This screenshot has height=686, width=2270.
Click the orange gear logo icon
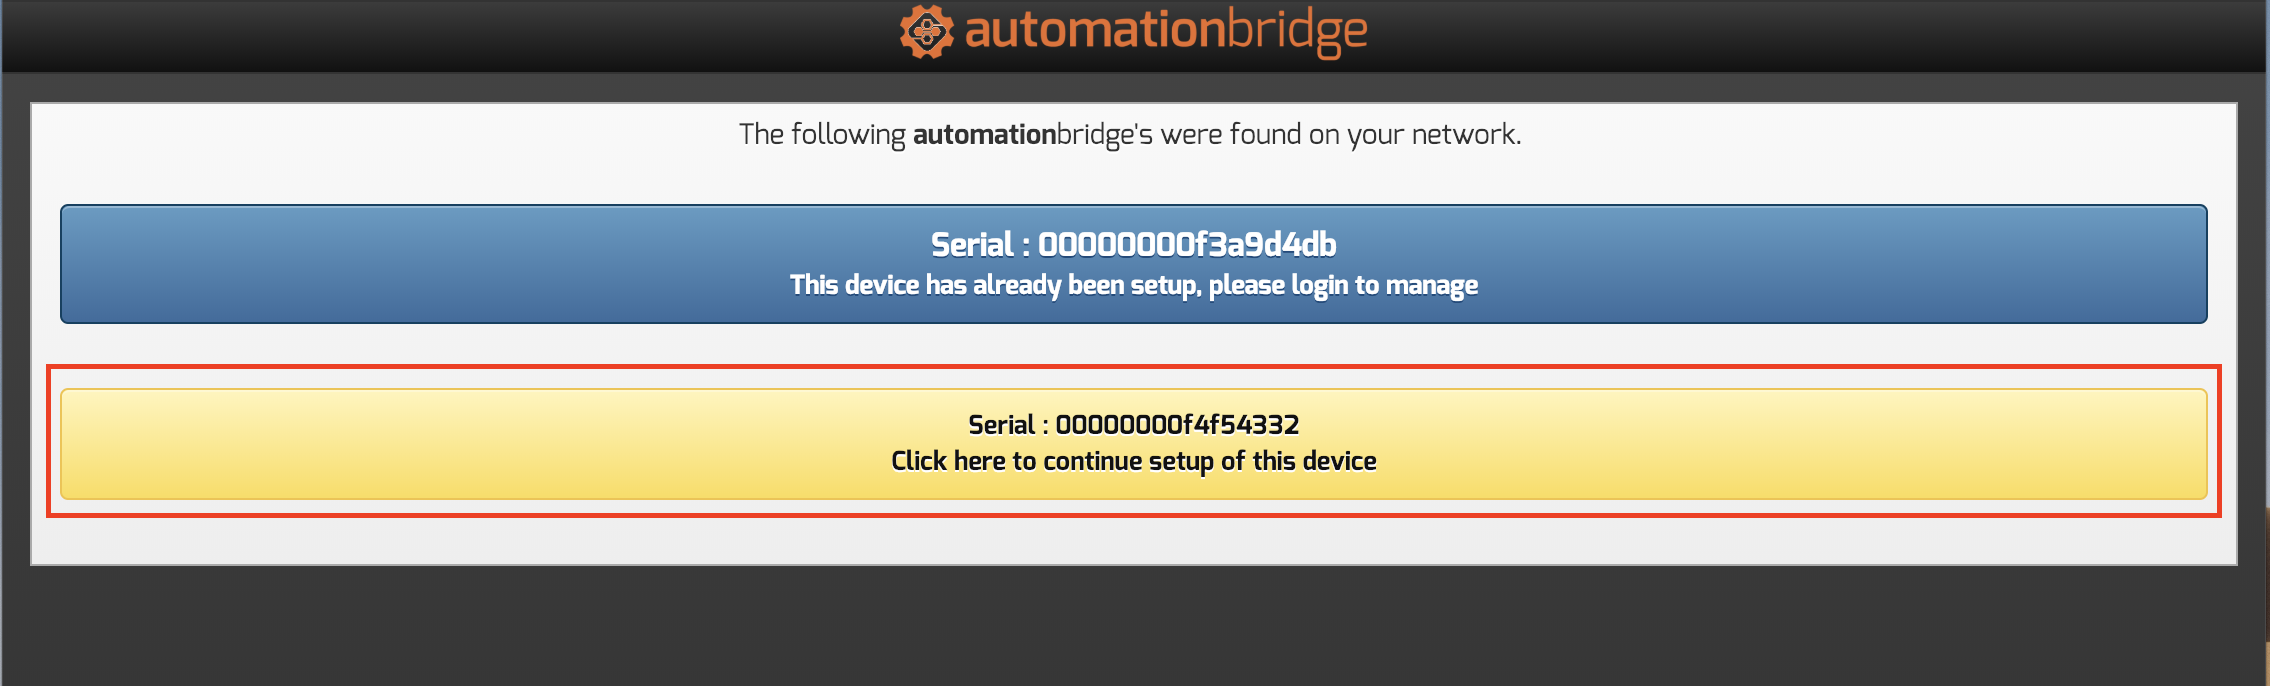[925, 32]
